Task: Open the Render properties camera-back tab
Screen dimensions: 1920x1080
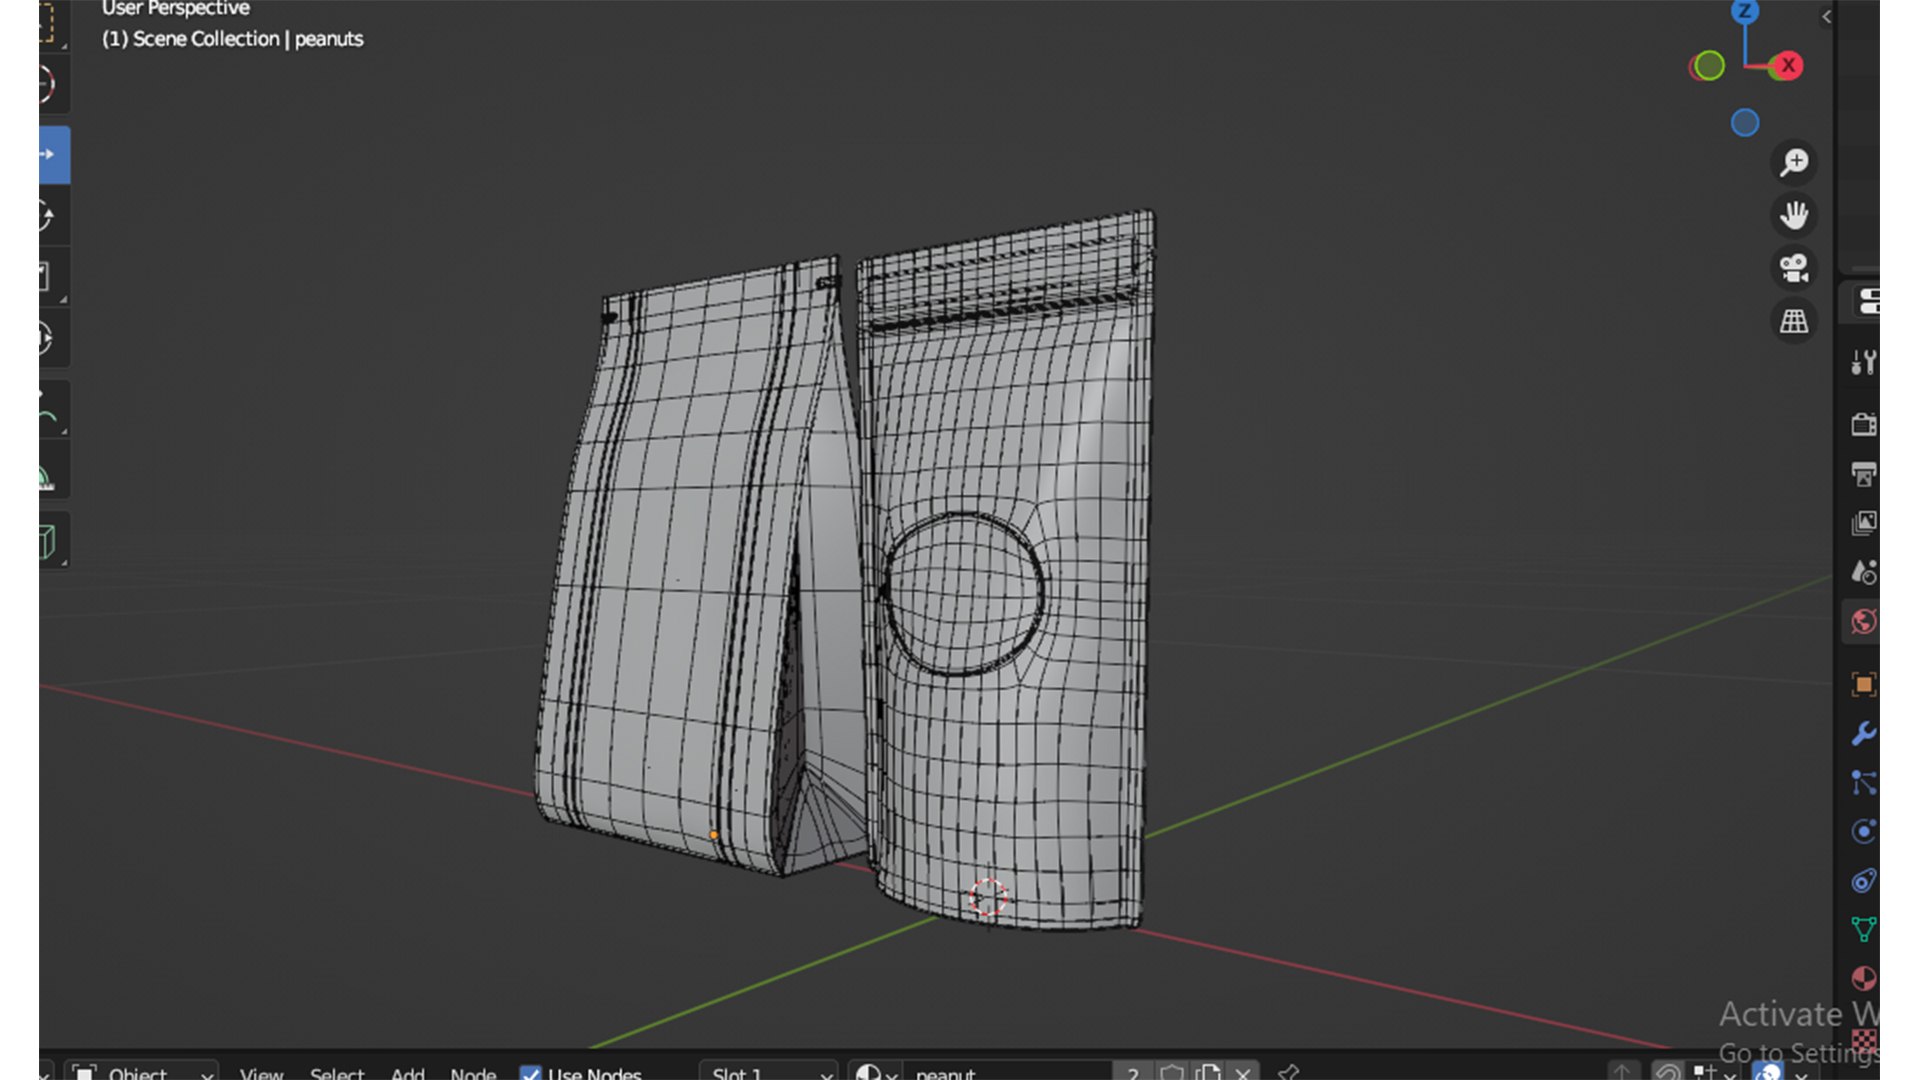Action: pyautogui.click(x=1863, y=424)
